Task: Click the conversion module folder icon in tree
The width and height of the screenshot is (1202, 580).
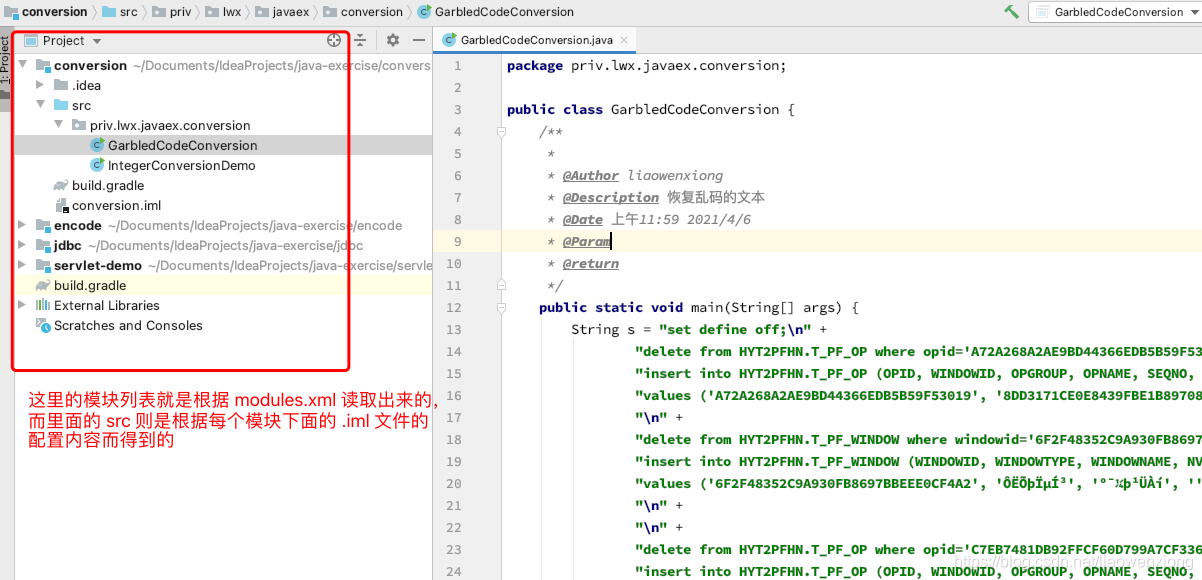Action: pyautogui.click(x=43, y=65)
